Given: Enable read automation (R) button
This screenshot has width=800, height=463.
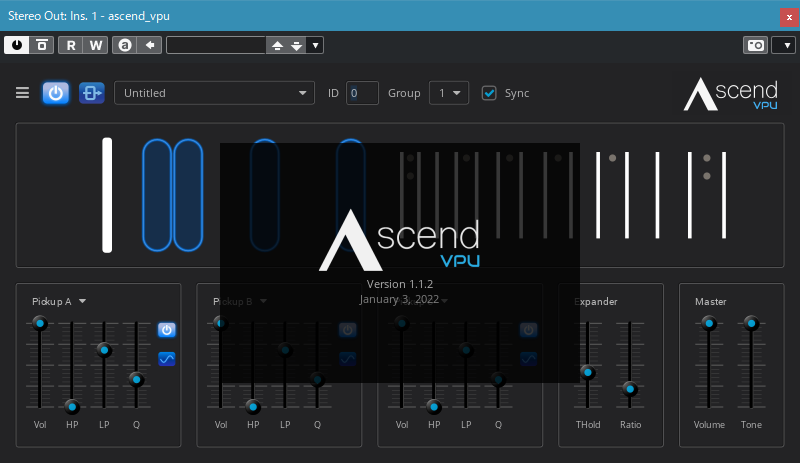Looking at the screenshot, I should tap(71, 45).
